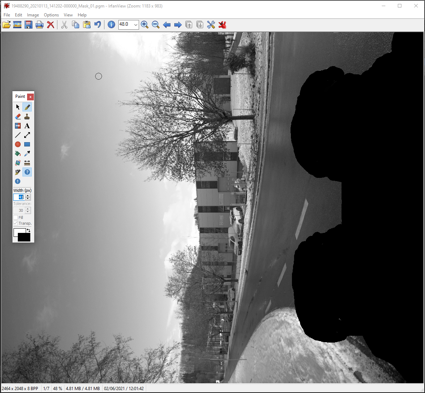The width and height of the screenshot is (425, 393).
Task: Adjust the Tolerance value stepper
Action: click(28, 210)
